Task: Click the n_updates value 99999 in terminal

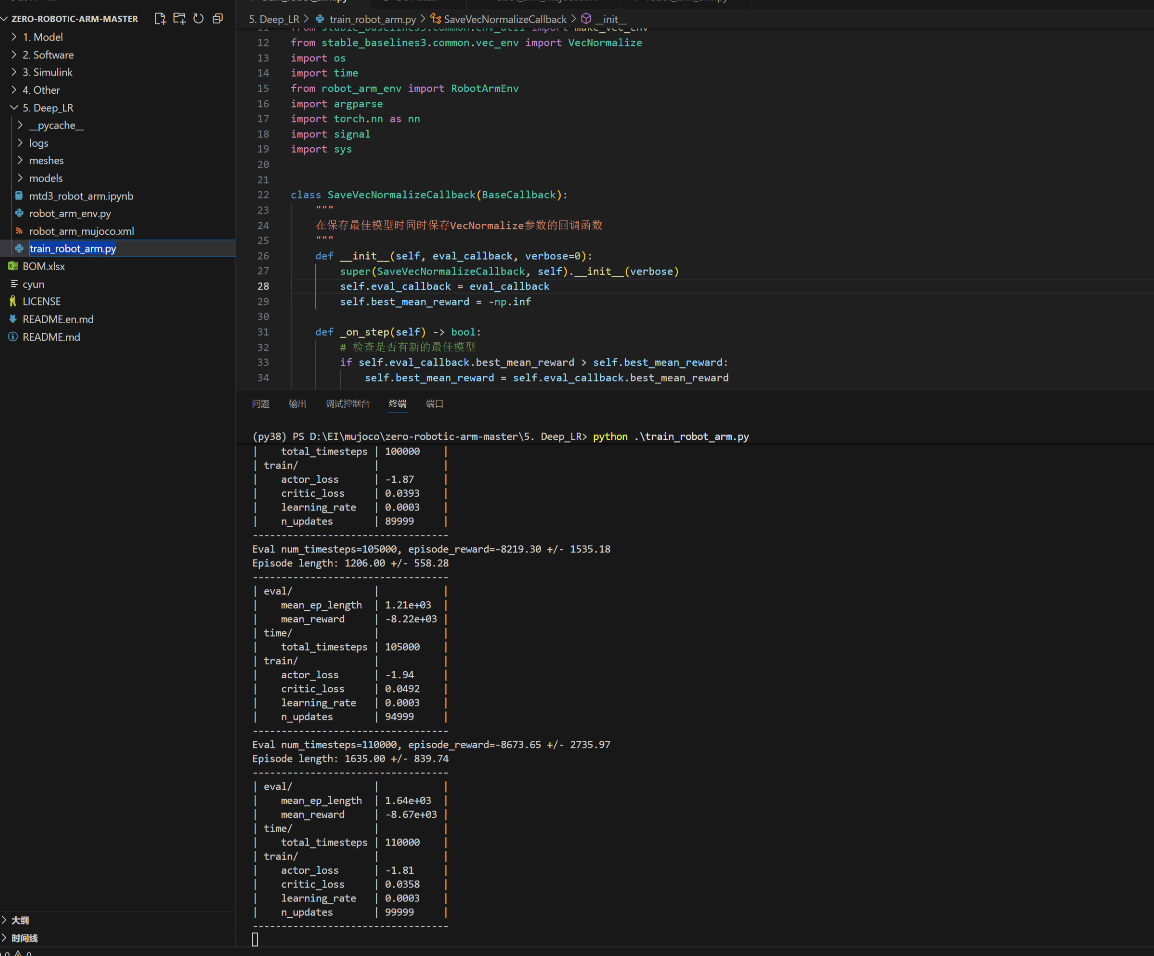Action: [x=399, y=913]
